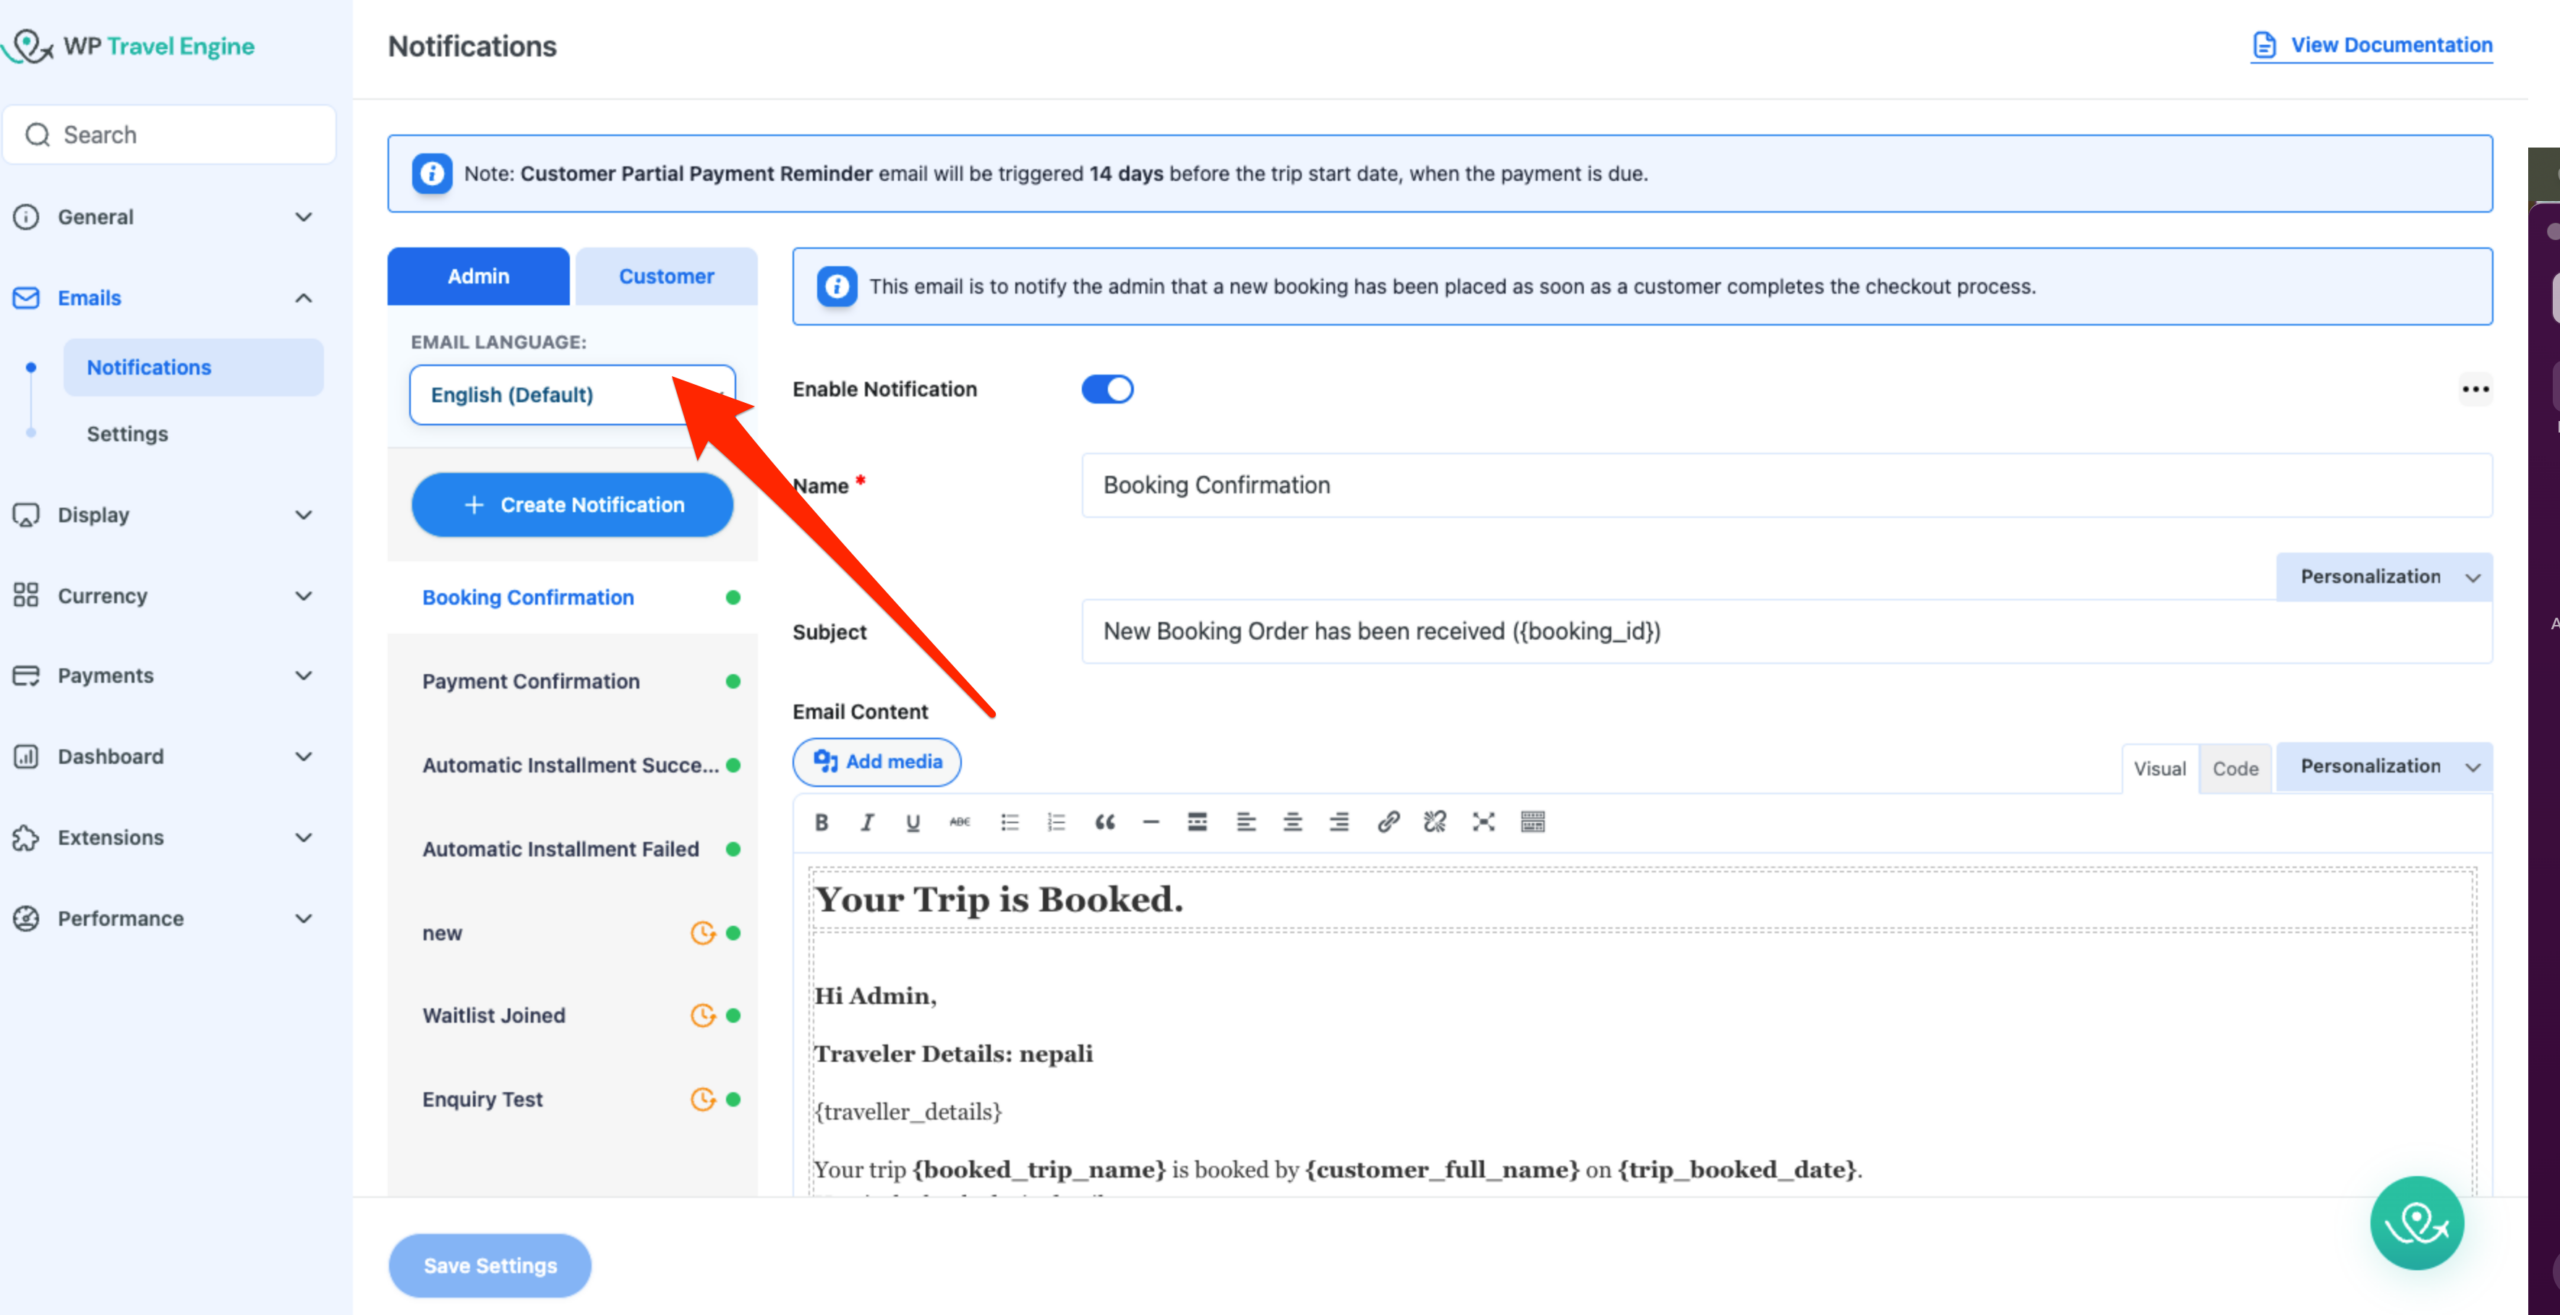Click the Create Notification button
This screenshot has height=1315, width=2560.
pos(572,505)
